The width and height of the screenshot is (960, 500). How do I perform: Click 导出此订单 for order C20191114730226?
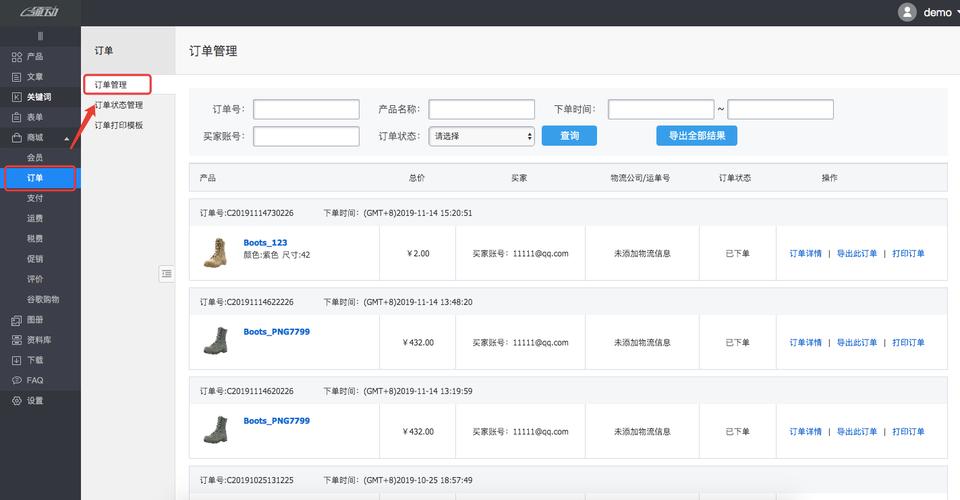[857, 253]
